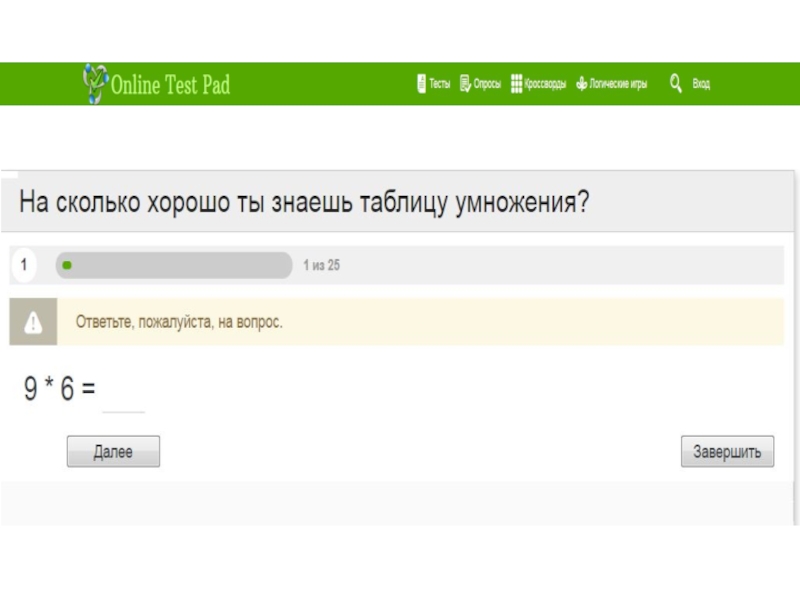Click the test progress bar
The height and width of the screenshot is (600, 800).
coord(174,266)
